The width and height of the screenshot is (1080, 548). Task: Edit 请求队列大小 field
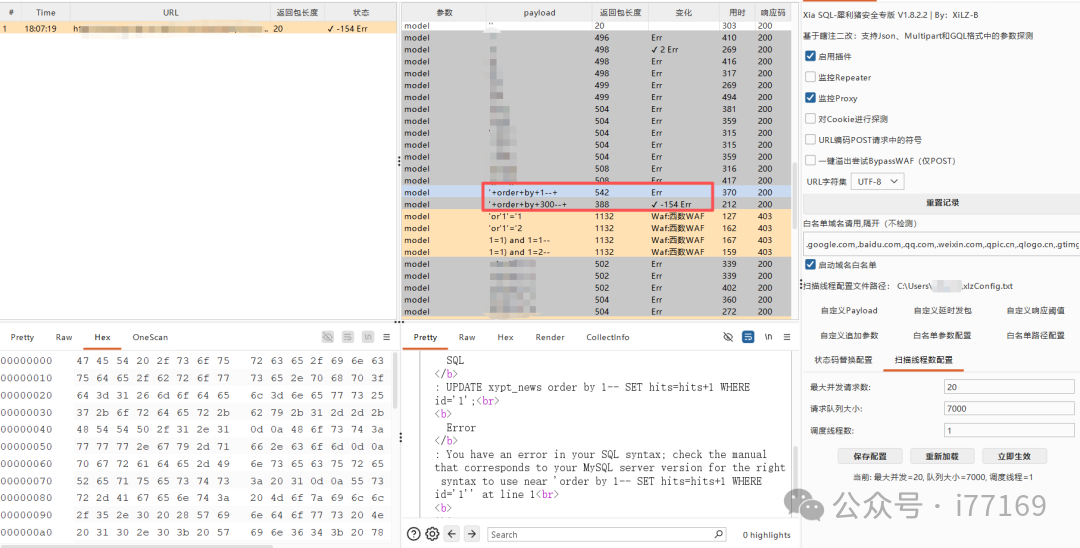[x=1009, y=408]
